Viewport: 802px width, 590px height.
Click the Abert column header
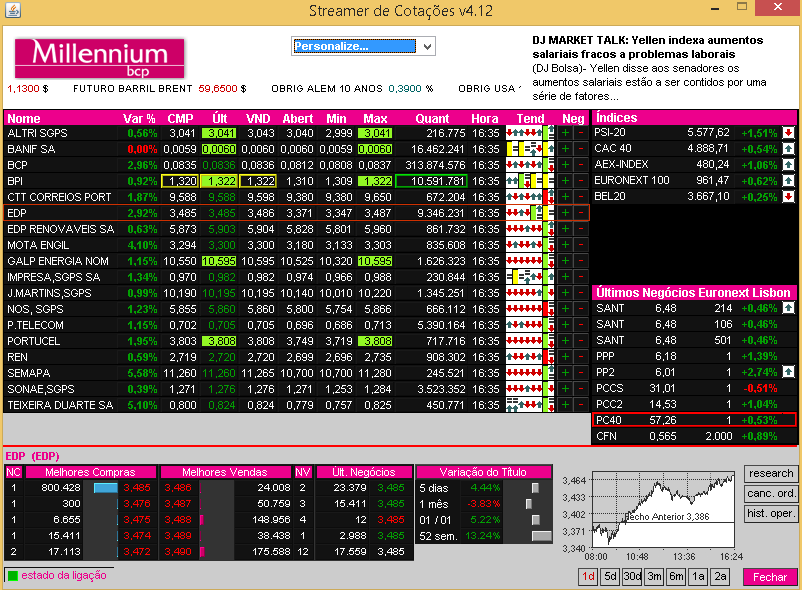[x=298, y=119]
